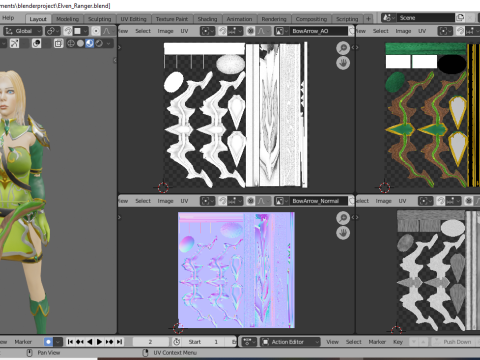Click the zoom magnifier in the BowArrow_AO editor
The height and width of the screenshot is (360, 480).
coord(343,48)
